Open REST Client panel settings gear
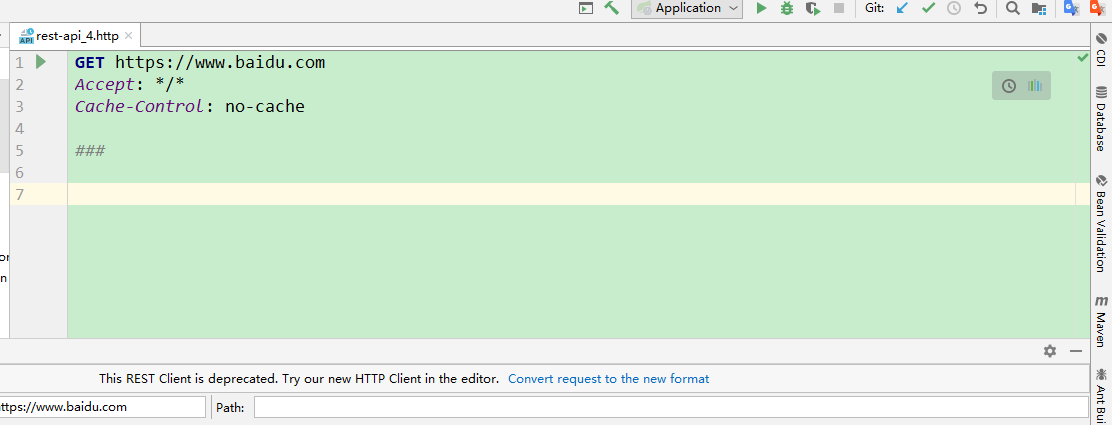This screenshot has height=425, width=1112. tap(1050, 351)
